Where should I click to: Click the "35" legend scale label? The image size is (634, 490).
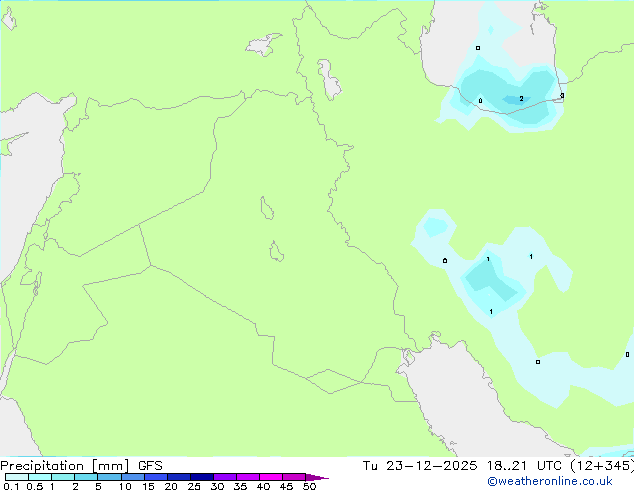[240, 486]
